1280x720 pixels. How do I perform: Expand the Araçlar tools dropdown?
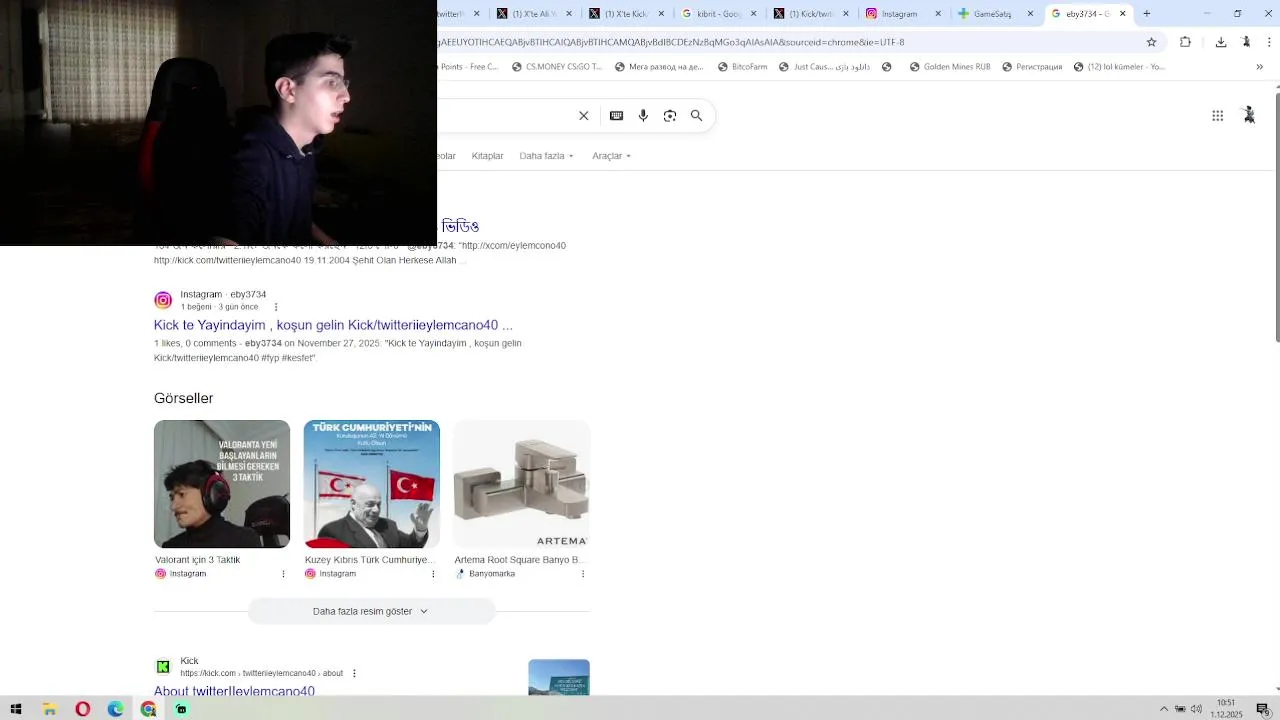611,156
